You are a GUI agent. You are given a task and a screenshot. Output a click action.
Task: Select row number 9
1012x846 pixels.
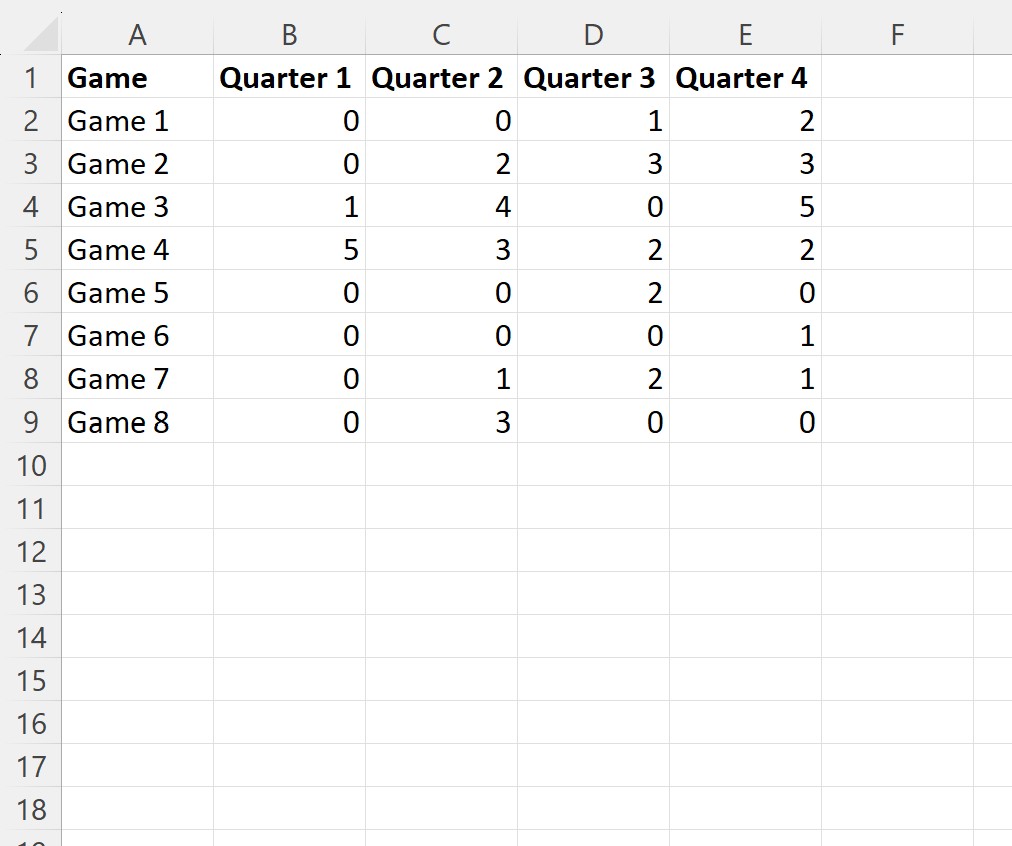(31, 421)
